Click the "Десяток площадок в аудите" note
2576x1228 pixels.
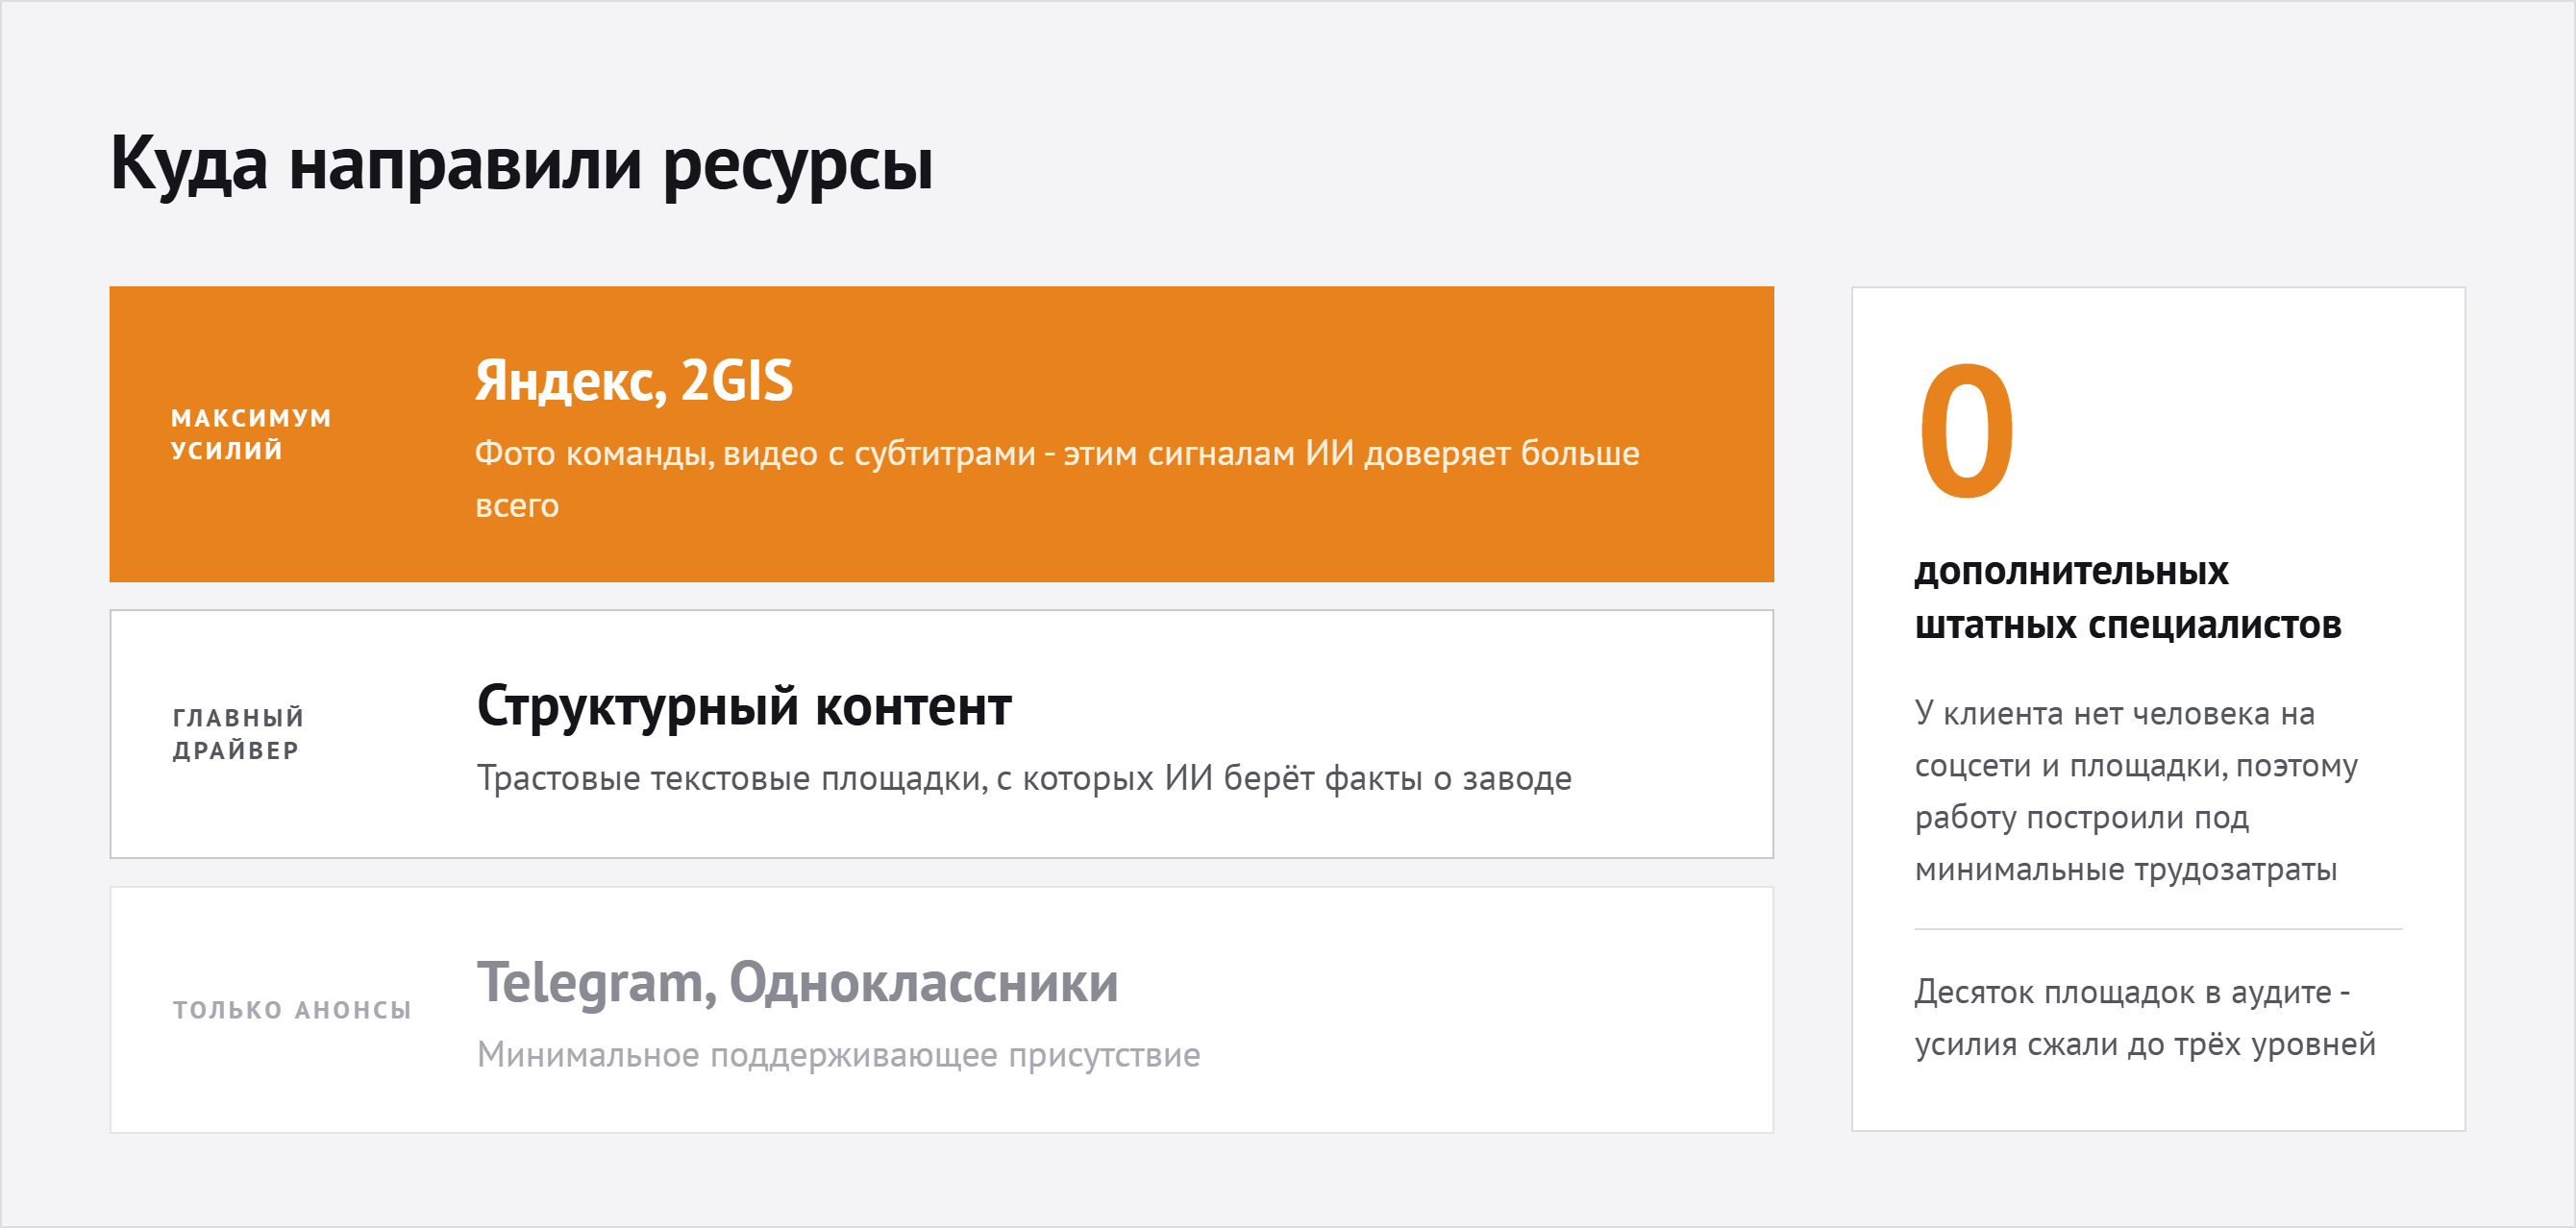tap(2145, 1018)
